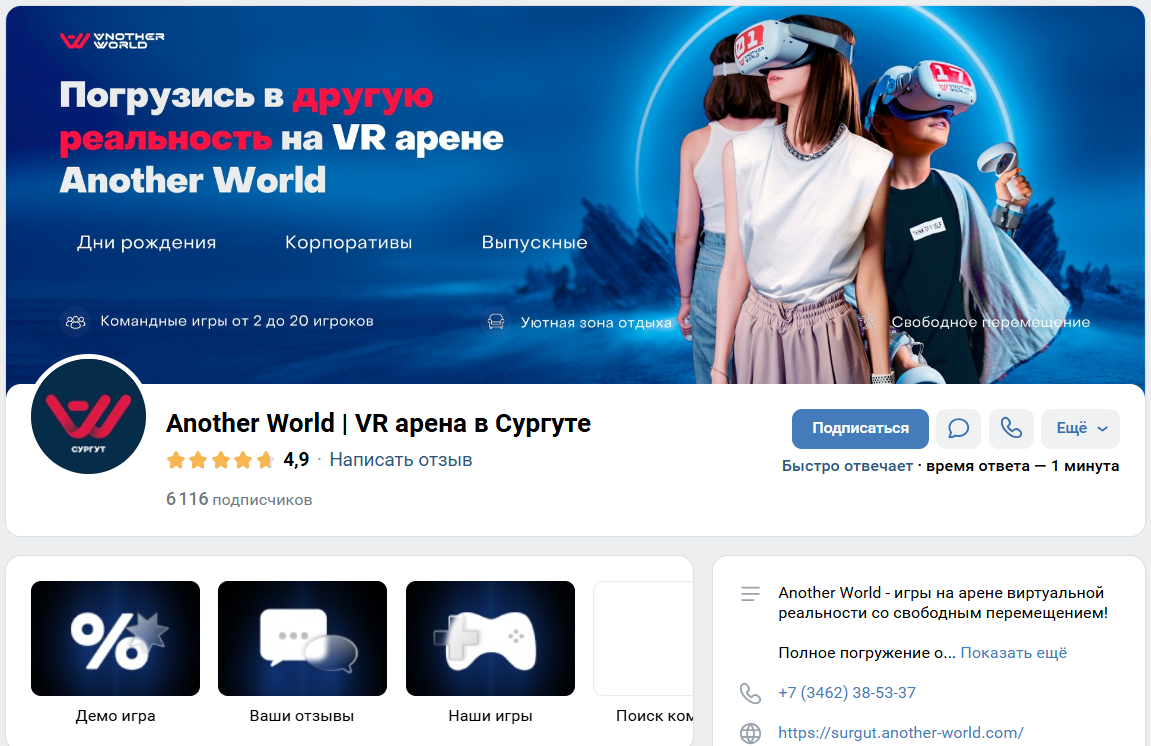1151x746 pixels.
Task: Click the 4,9 star rating
Action: (x=238, y=460)
